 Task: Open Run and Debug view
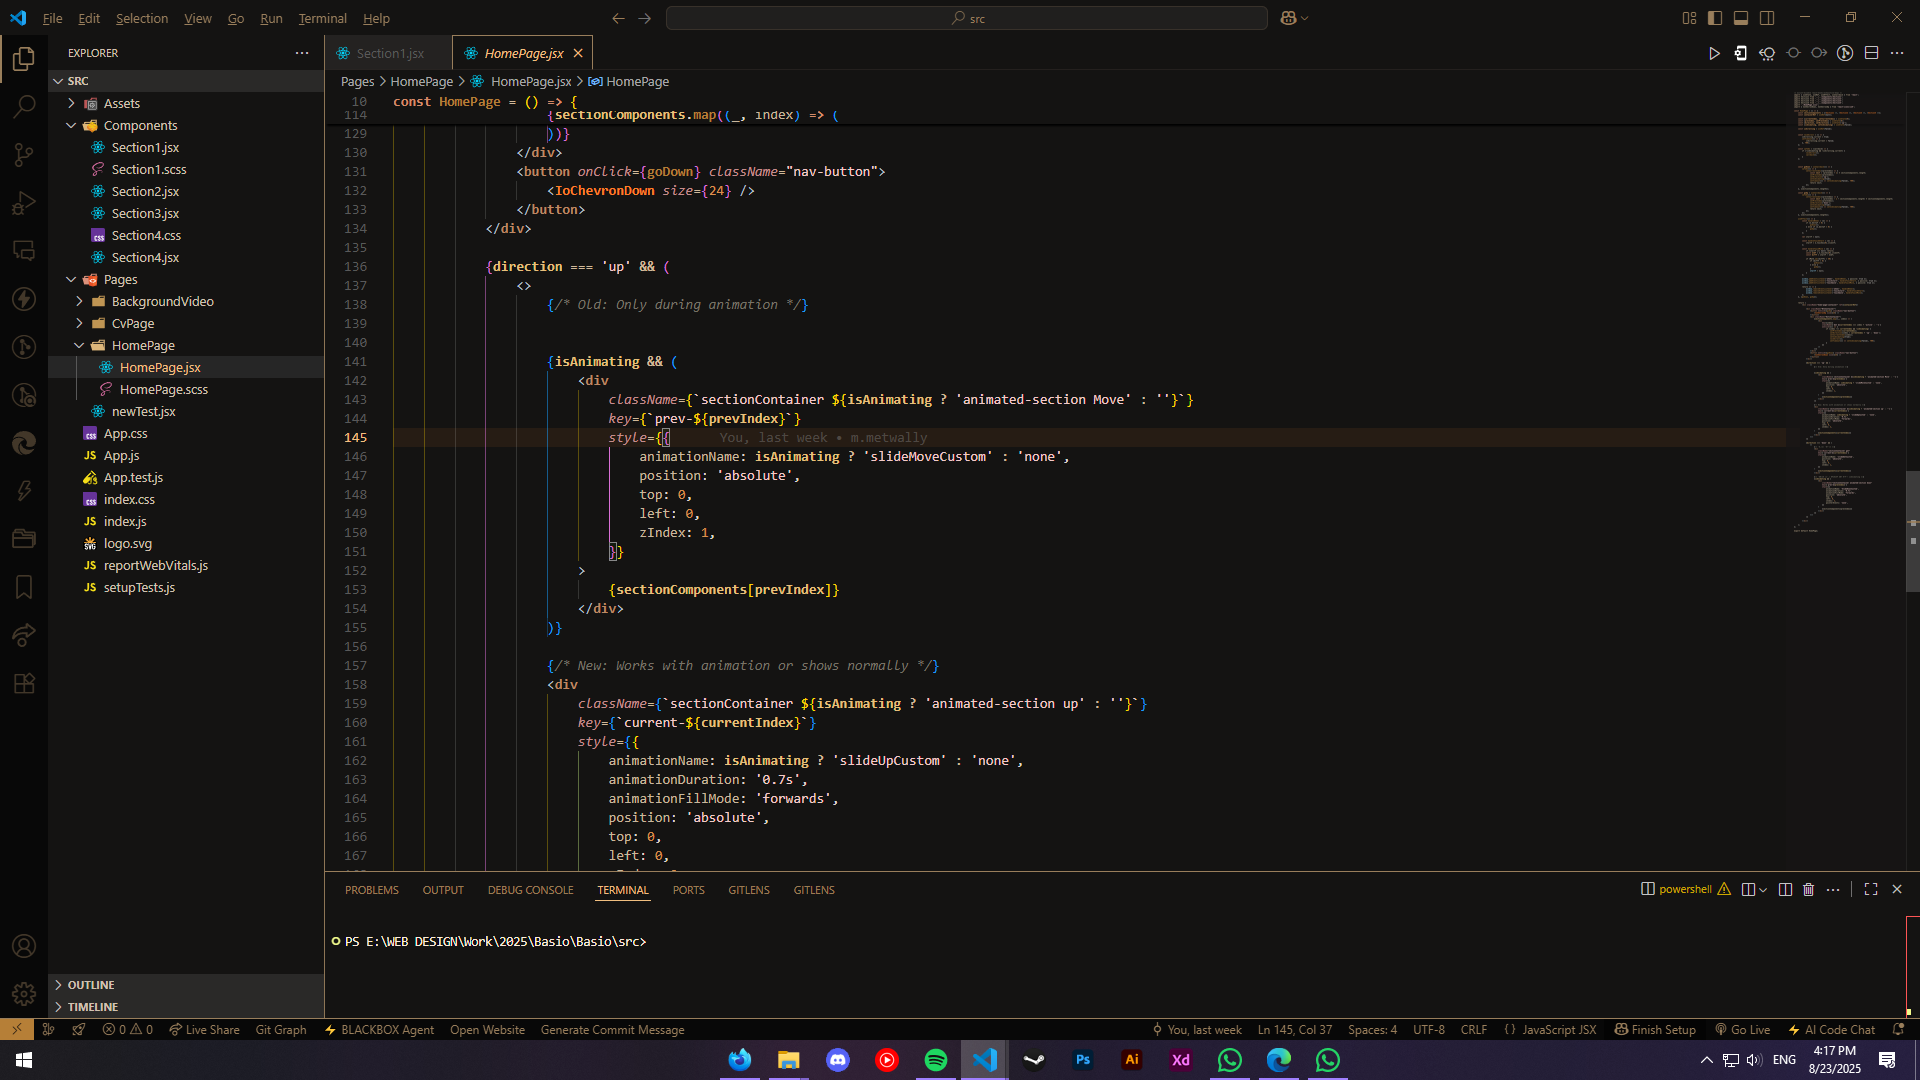pyautogui.click(x=24, y=203)
